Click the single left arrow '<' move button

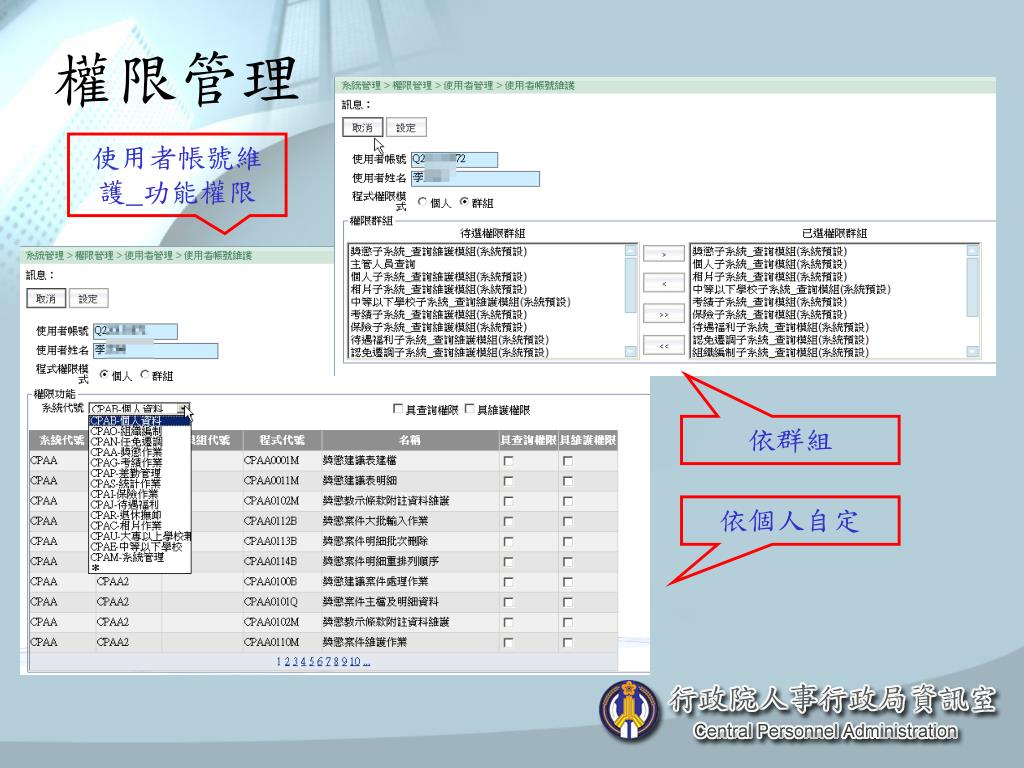(664, 283)
